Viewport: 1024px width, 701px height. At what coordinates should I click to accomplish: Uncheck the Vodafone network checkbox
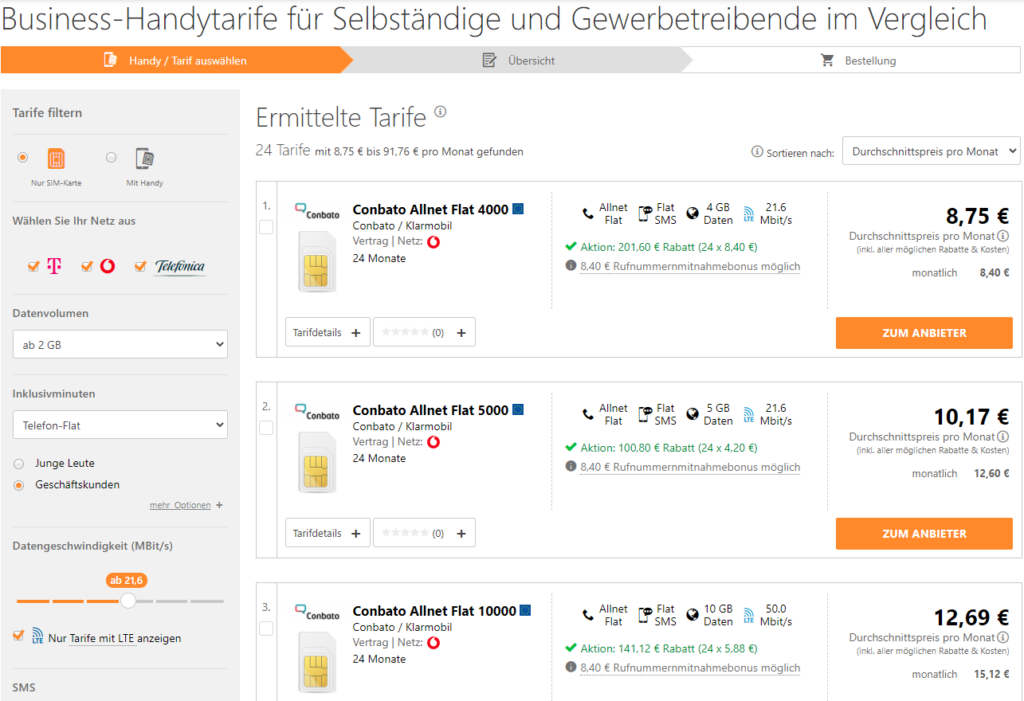[x=86, y=266]
